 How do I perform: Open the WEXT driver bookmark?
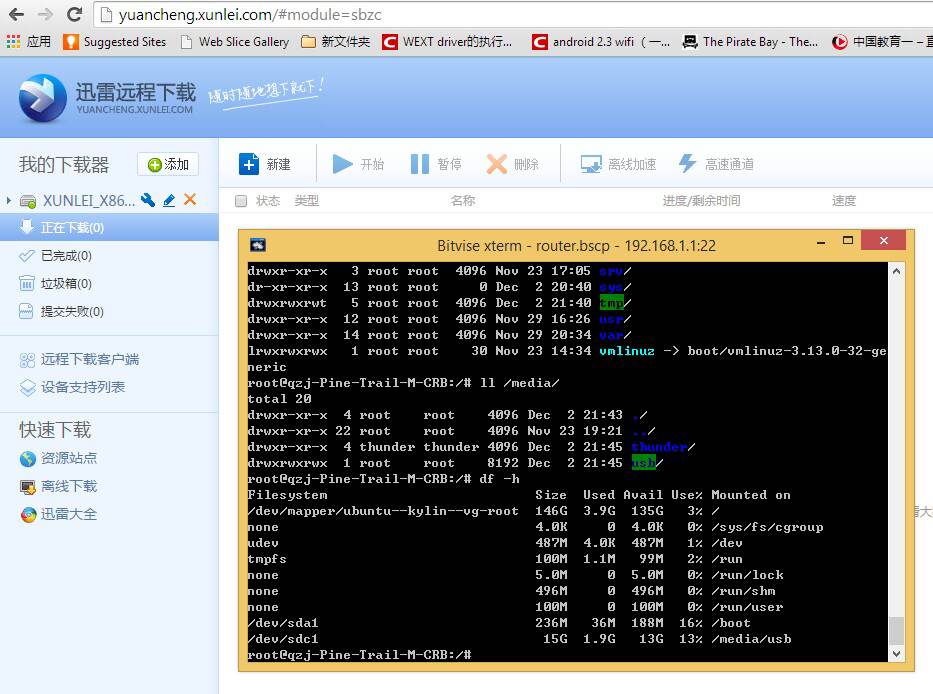(x=447, y=42)
